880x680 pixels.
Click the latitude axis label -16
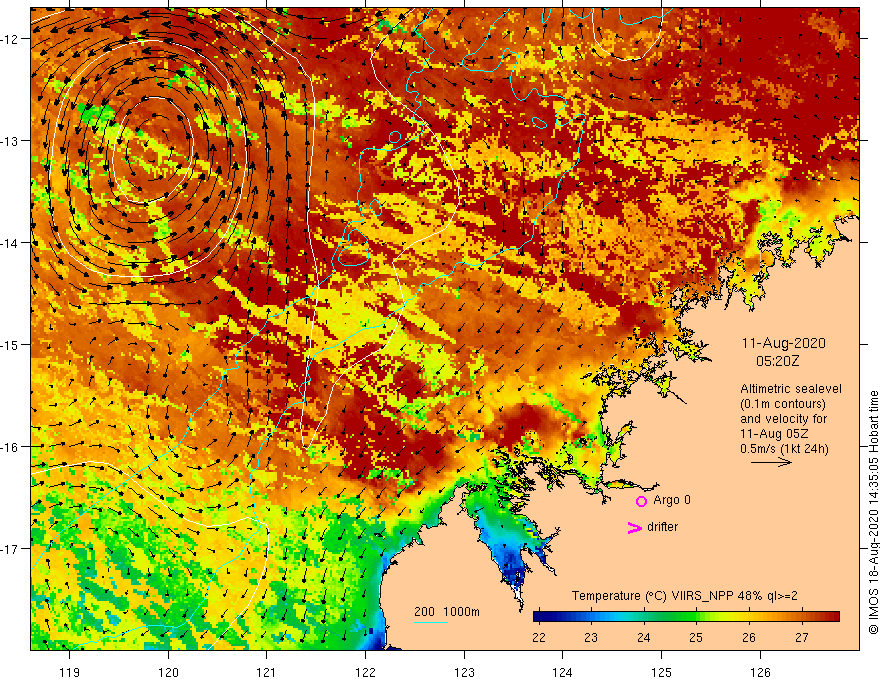[10, 447]
